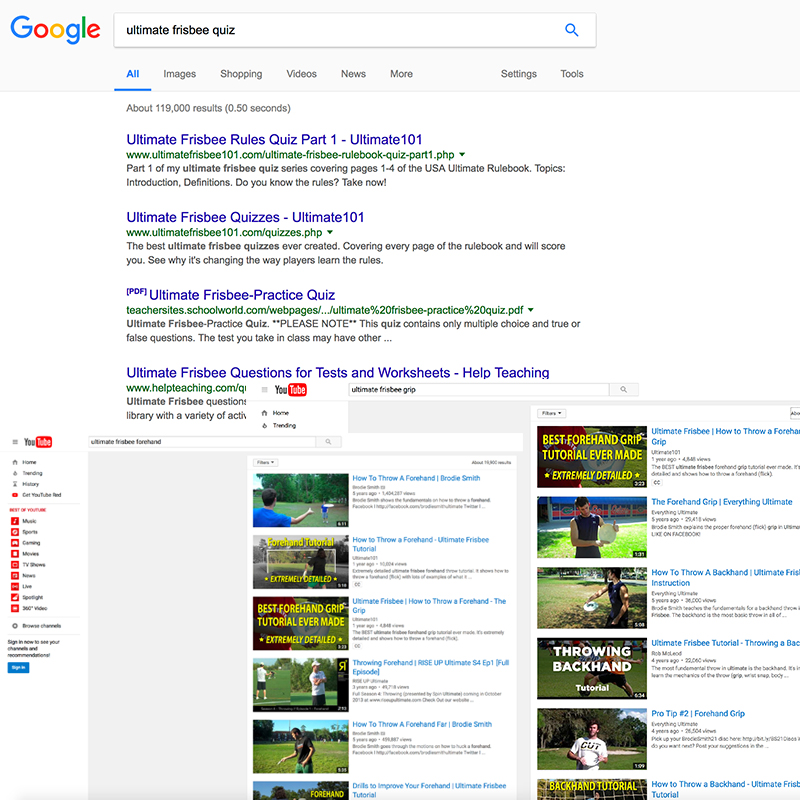Viewport: 800px width, 800px height.
Task: Click Get YouTube Red sidebar icon
Action: pos(14,495)
